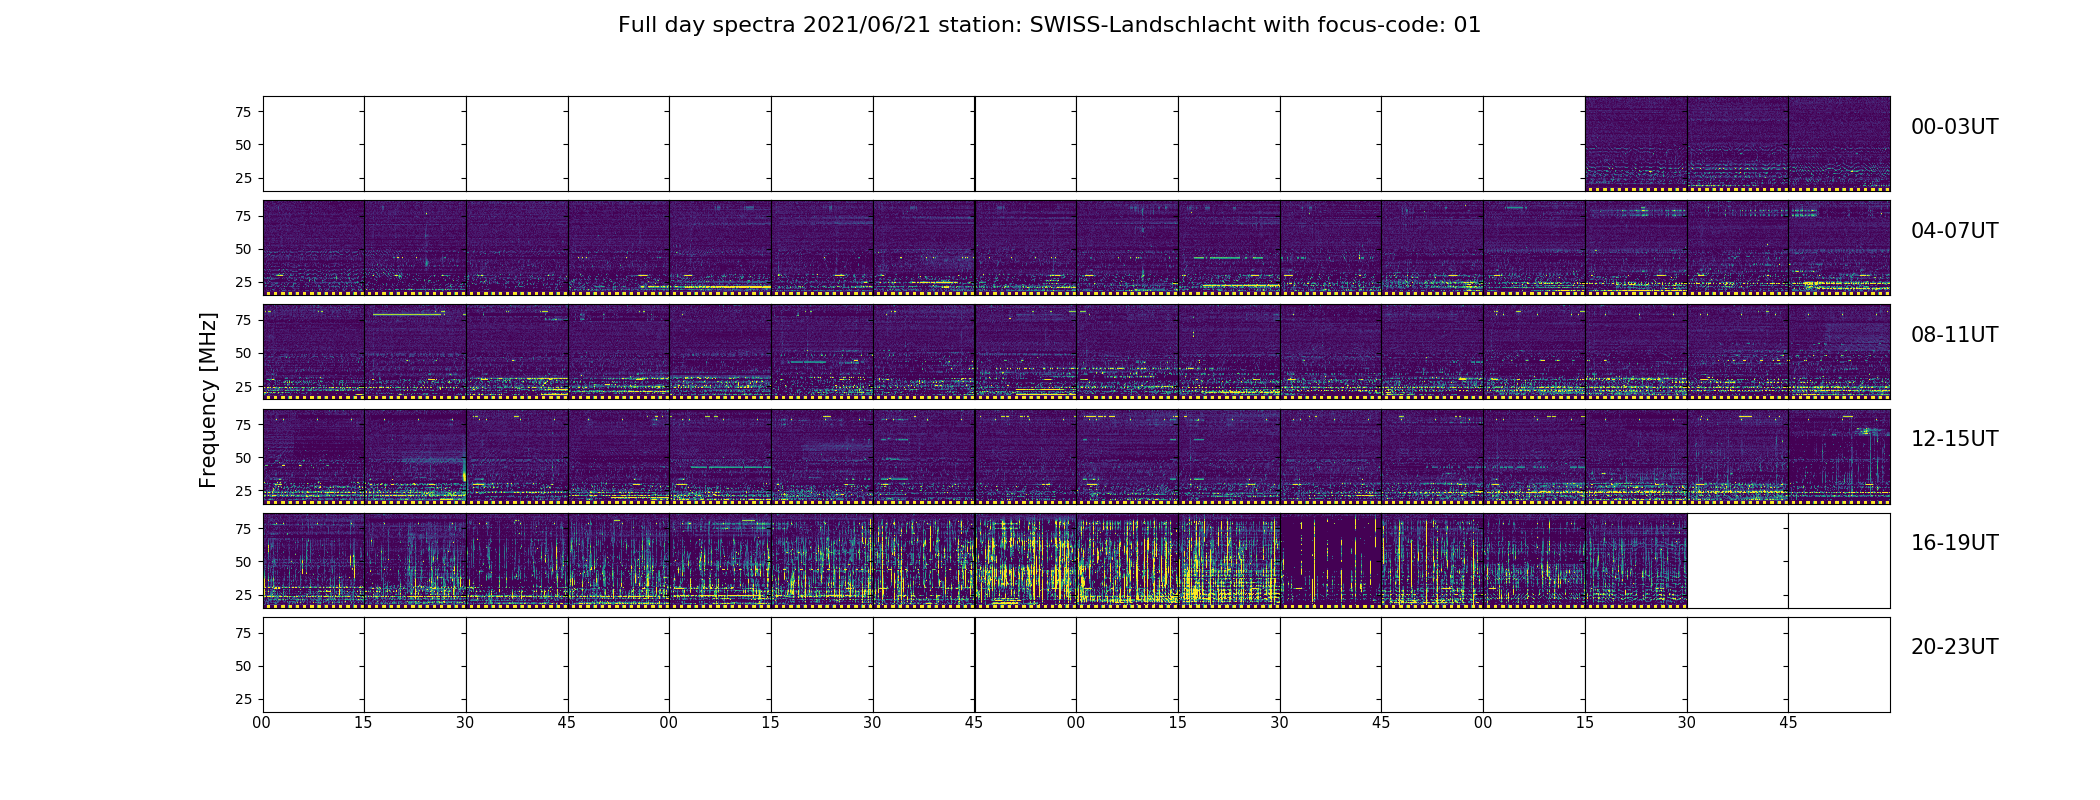
Task: Click the 50 tick label of the 12-15UT row
Action: click(x=243, y=457)
